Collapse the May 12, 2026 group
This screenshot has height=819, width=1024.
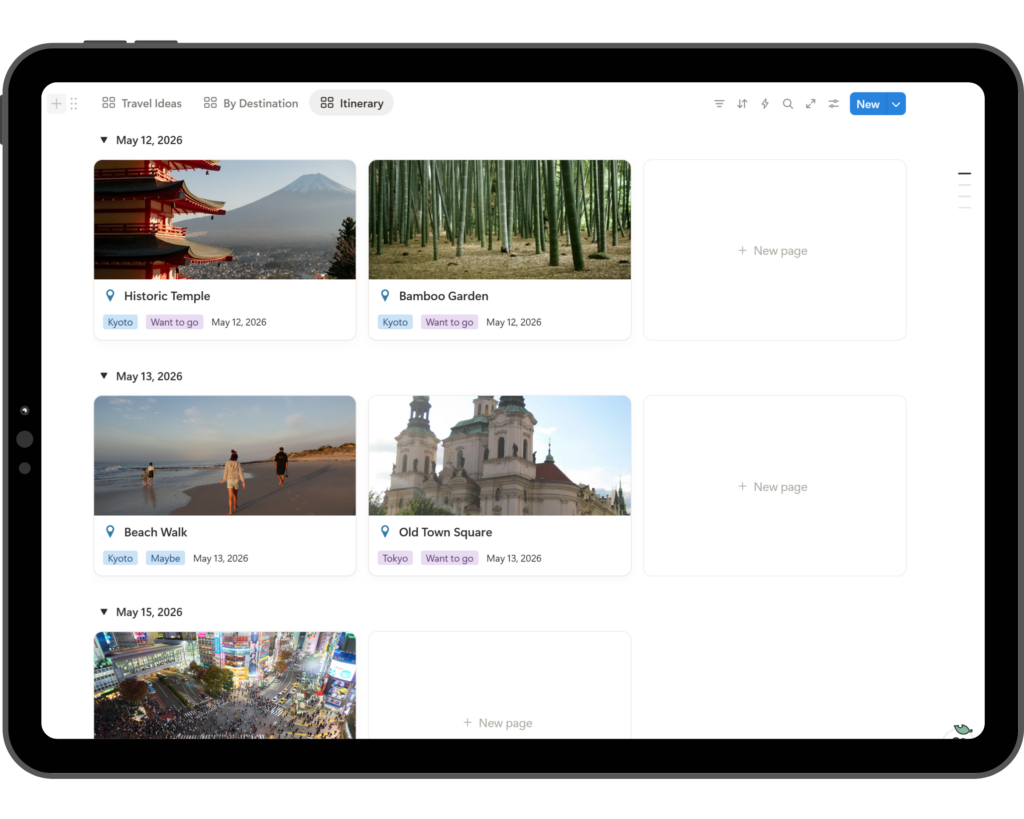point(104,140)
